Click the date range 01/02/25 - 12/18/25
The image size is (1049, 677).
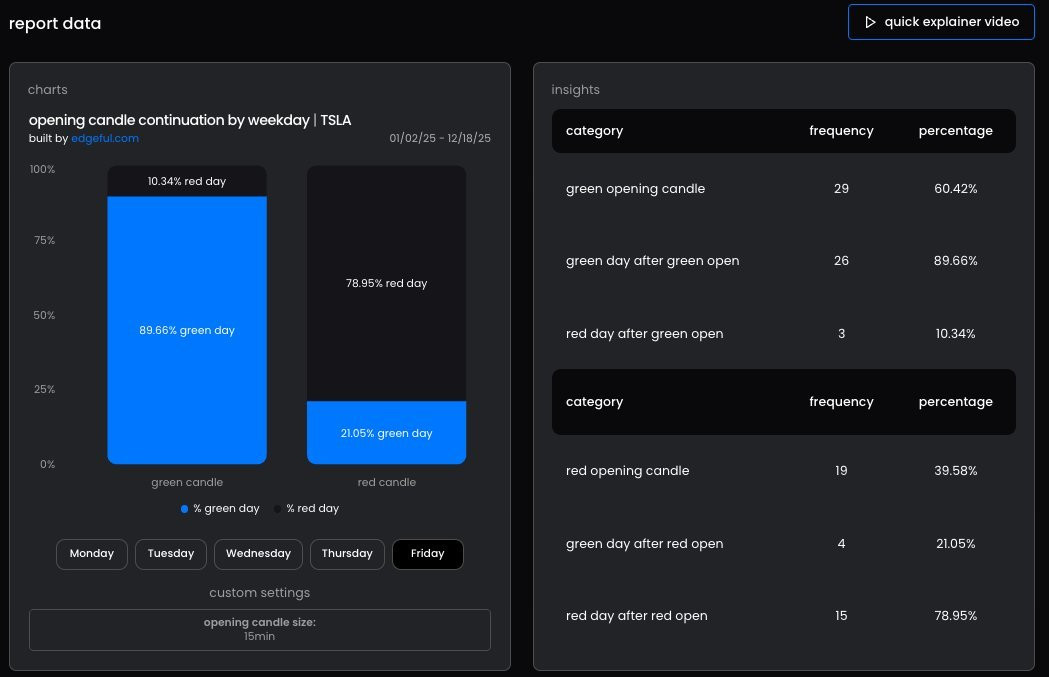(440, 138)
